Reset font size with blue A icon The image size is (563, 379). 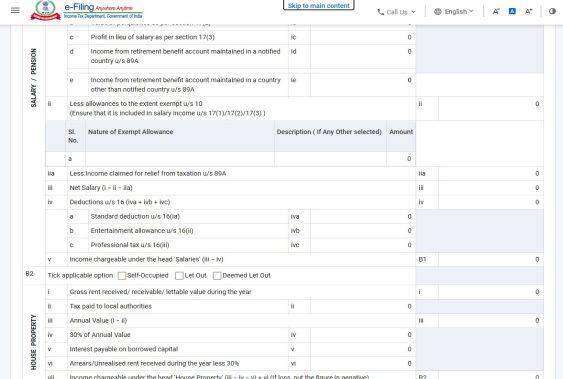(x=512, y=11)
